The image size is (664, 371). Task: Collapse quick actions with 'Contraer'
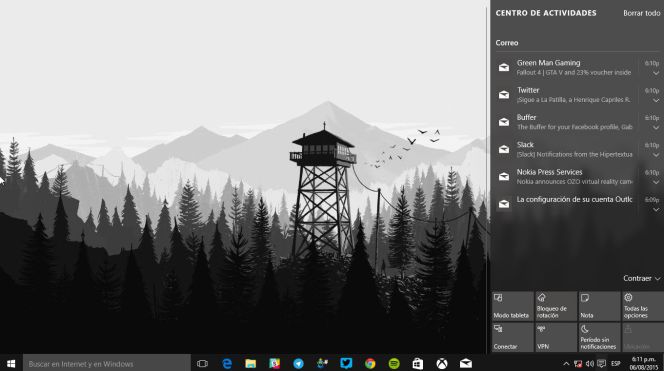pos(642,278)
